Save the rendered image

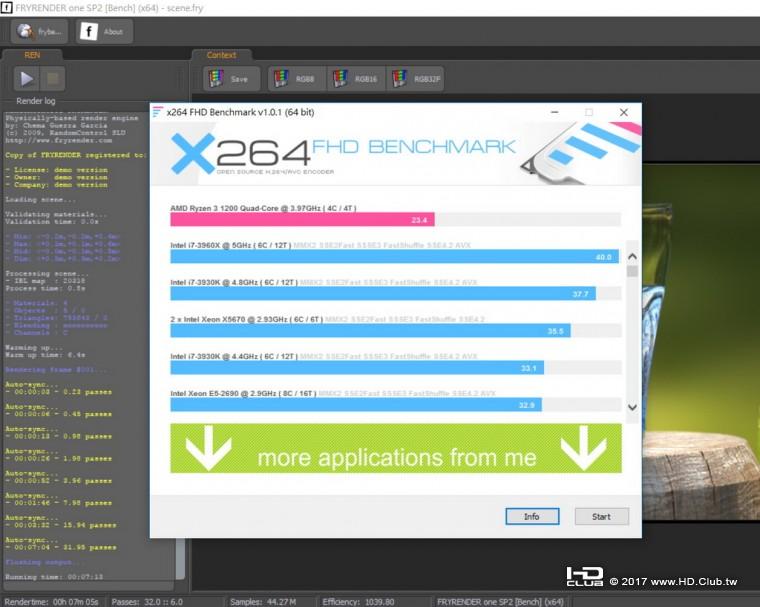click(231, 79)
